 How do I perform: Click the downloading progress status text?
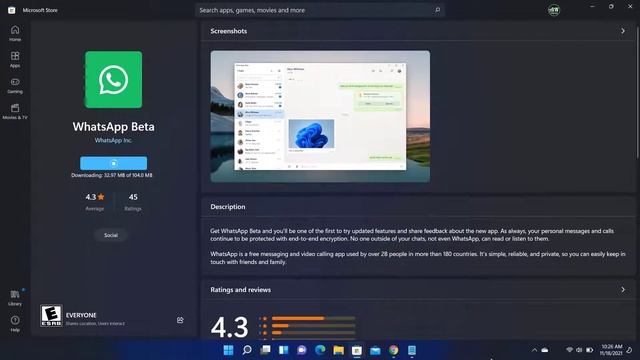[111, 175]
